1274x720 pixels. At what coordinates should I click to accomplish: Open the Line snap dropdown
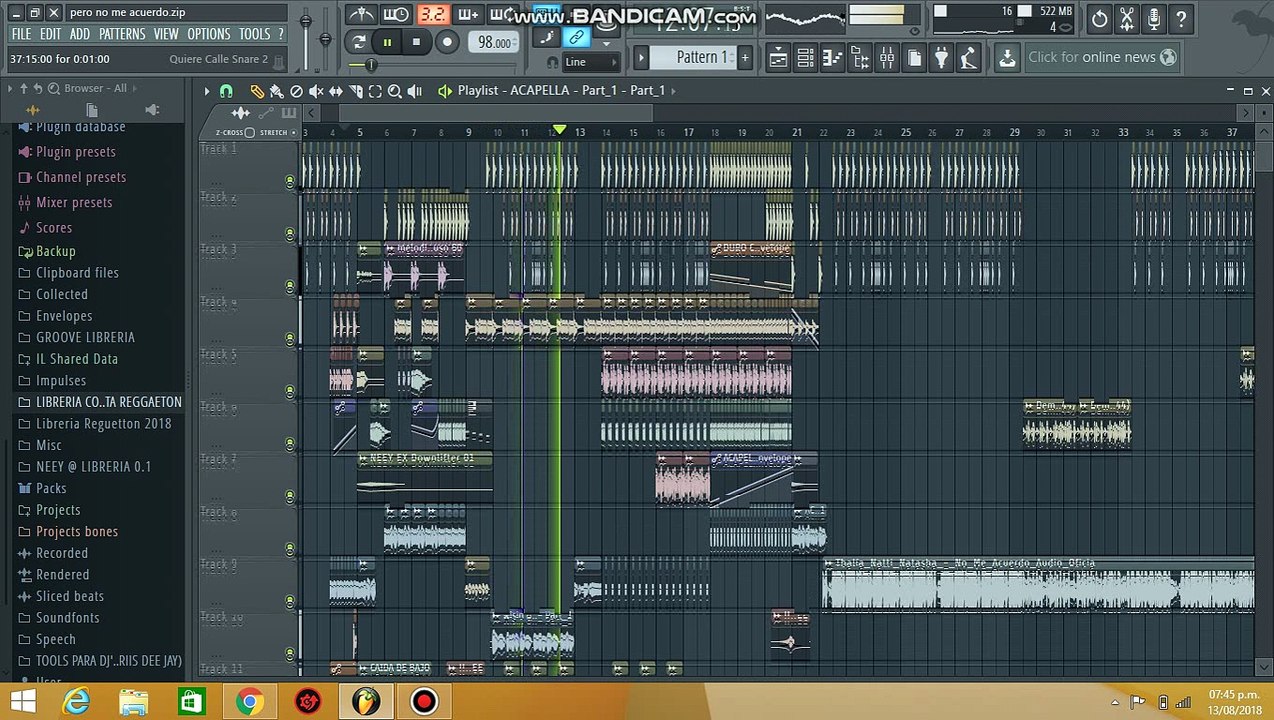point(590,62)
